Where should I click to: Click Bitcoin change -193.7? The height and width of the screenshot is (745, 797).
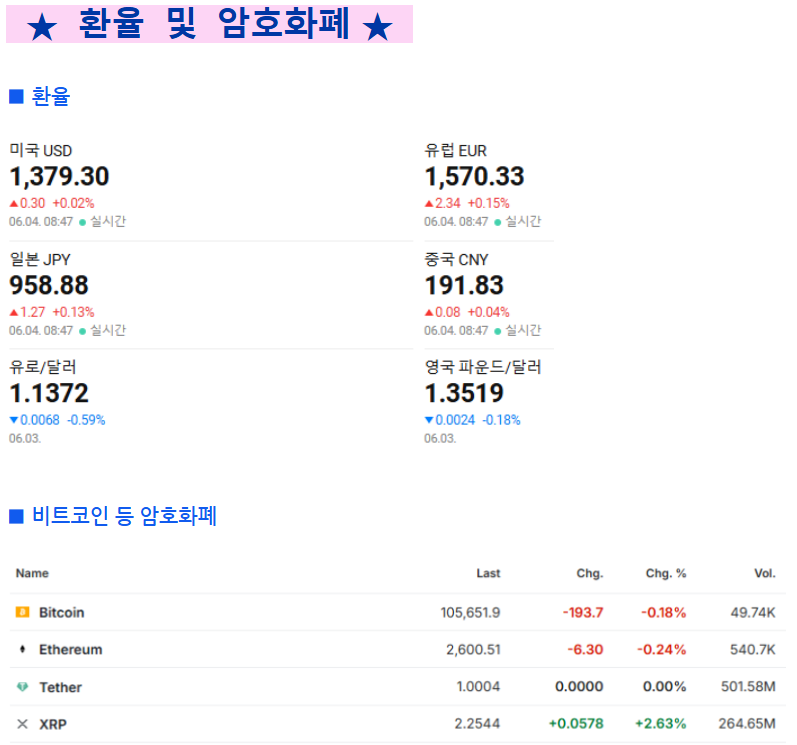coord(583,612)
